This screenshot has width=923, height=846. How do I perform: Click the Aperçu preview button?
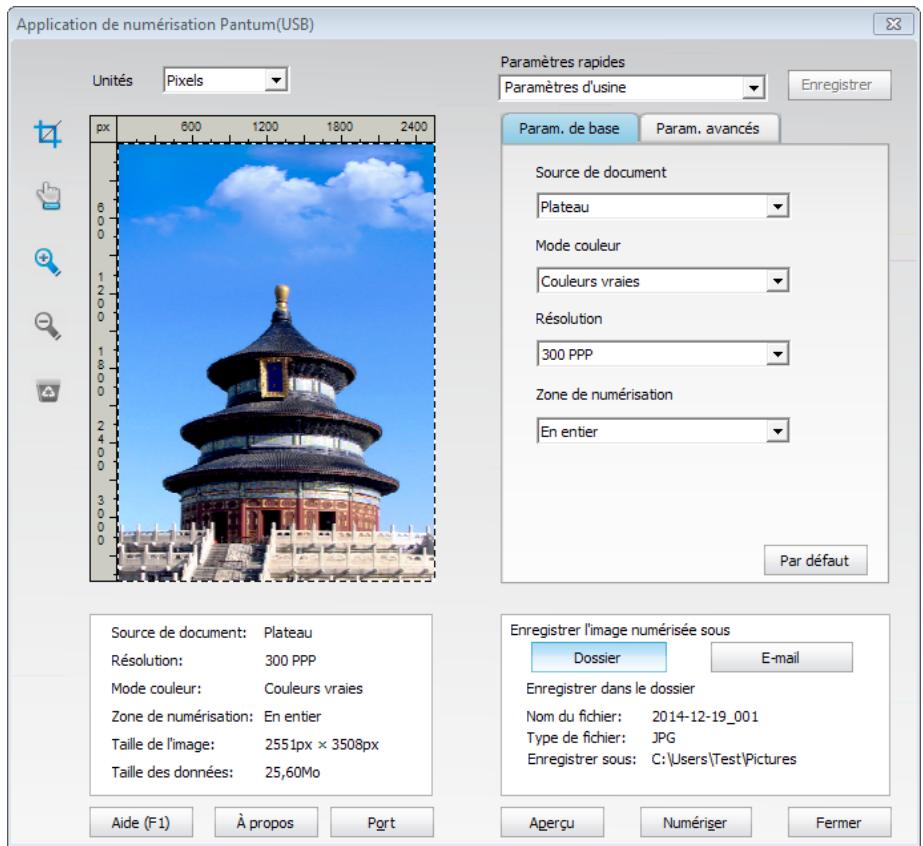[x=545, y=822]
